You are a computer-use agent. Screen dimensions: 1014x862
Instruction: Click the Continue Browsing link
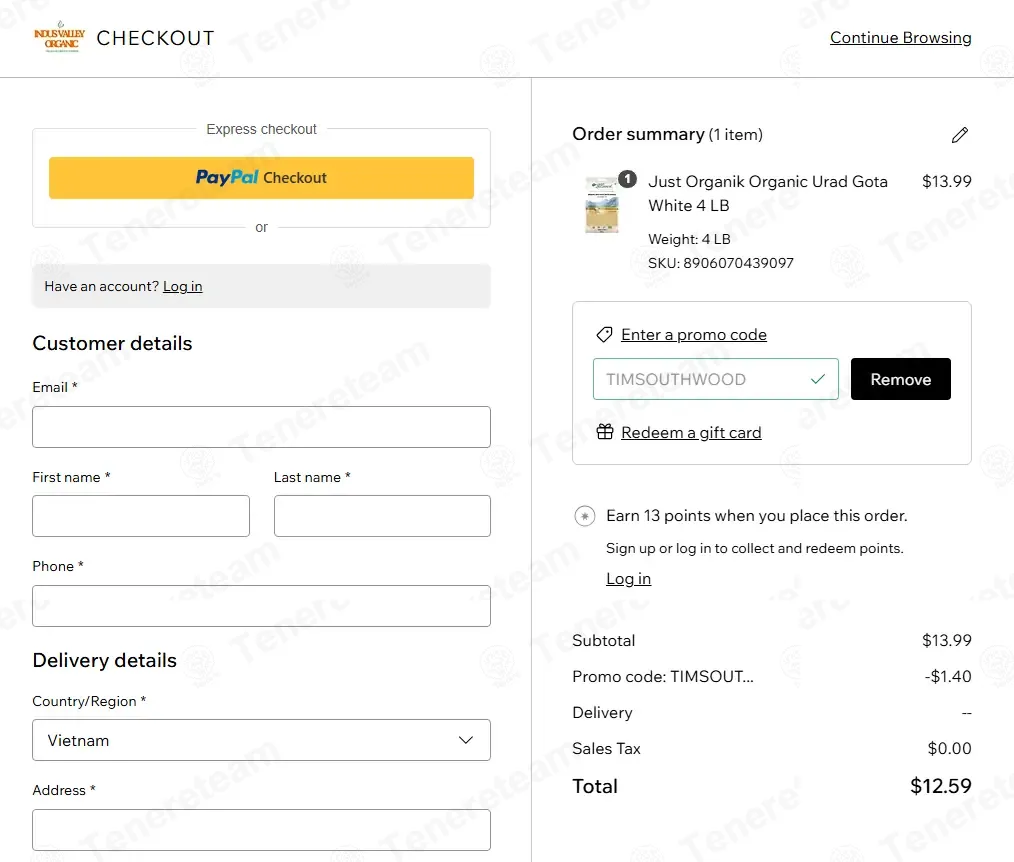tap(900, 38)
